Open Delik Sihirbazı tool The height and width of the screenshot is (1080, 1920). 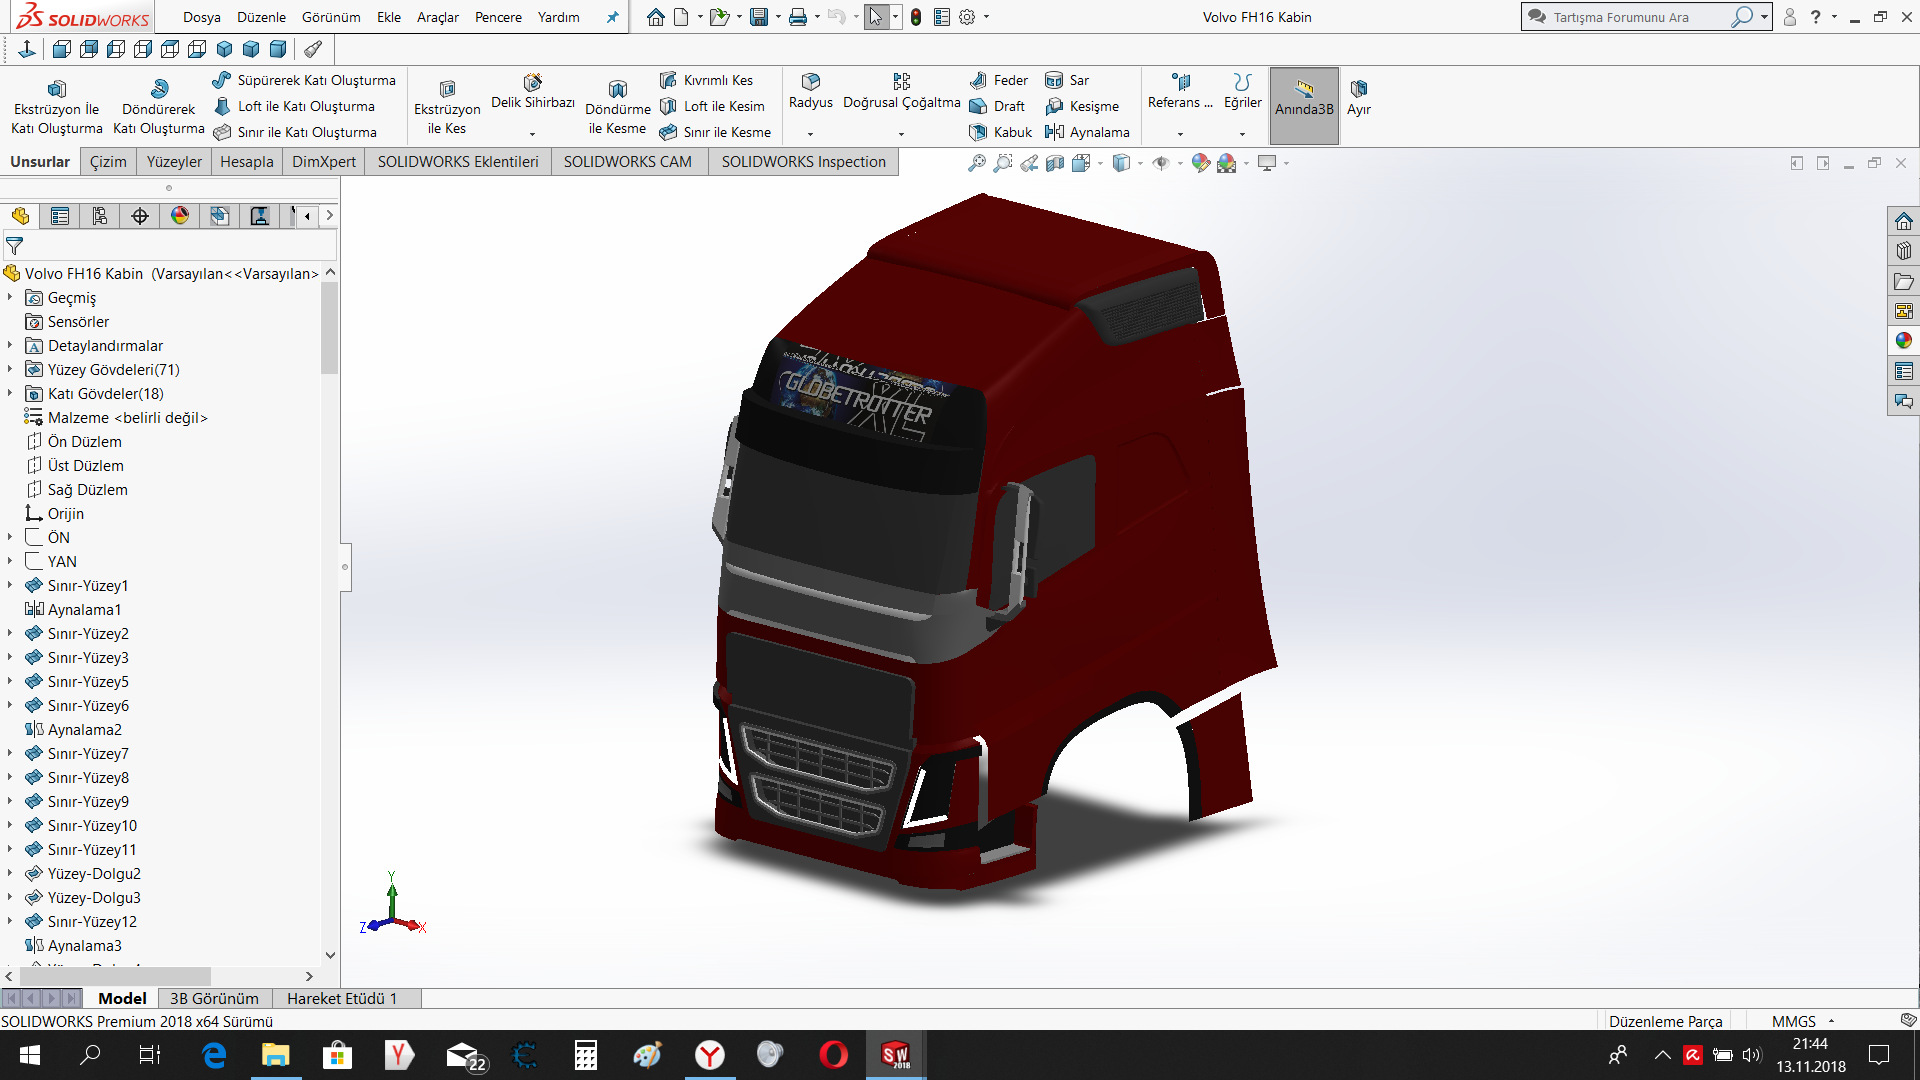tap(533, 92)
